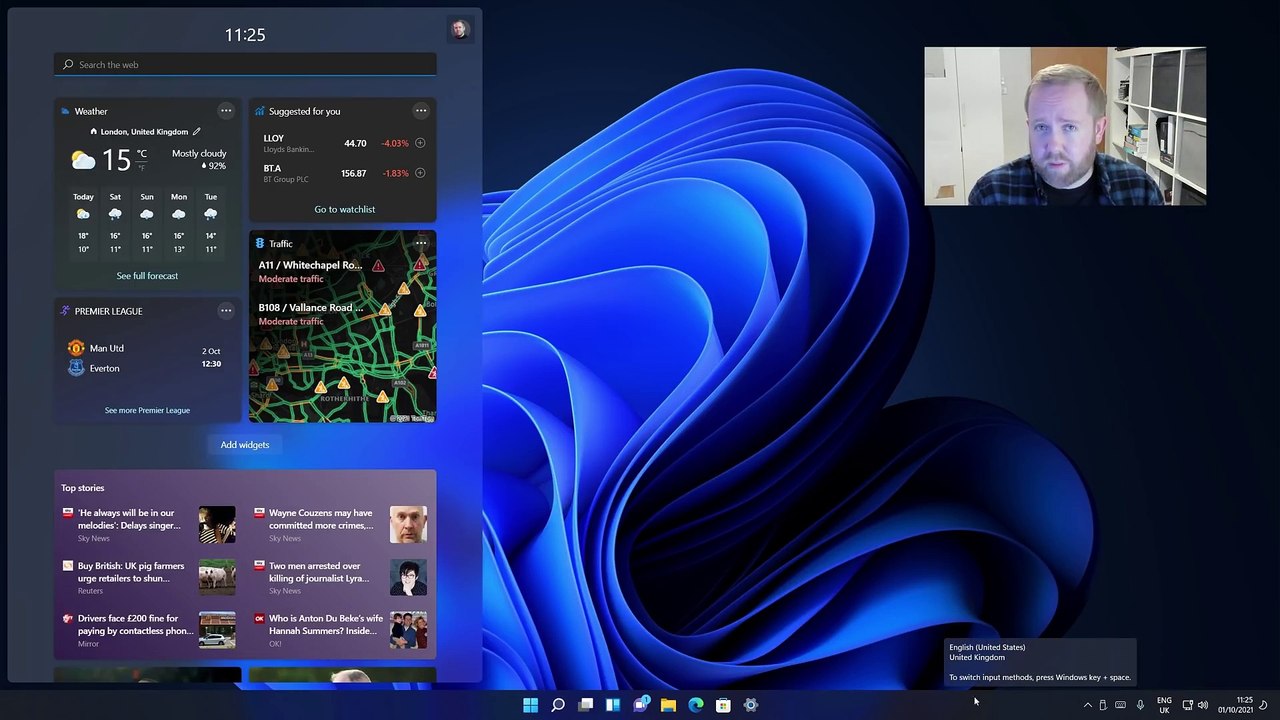Open Premier League widget more options
The width and height of the screenshot is (1280, 720).
pyautogui.click(x=226, y=311)
